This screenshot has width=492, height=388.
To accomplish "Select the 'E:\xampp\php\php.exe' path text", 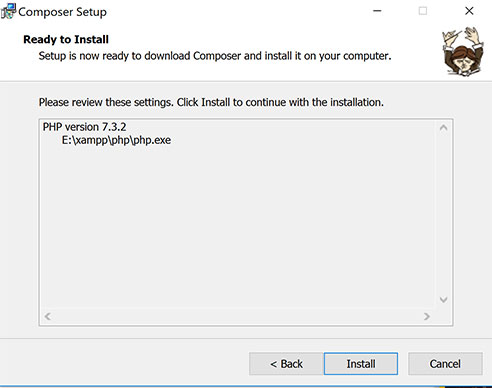I will 116,140.
